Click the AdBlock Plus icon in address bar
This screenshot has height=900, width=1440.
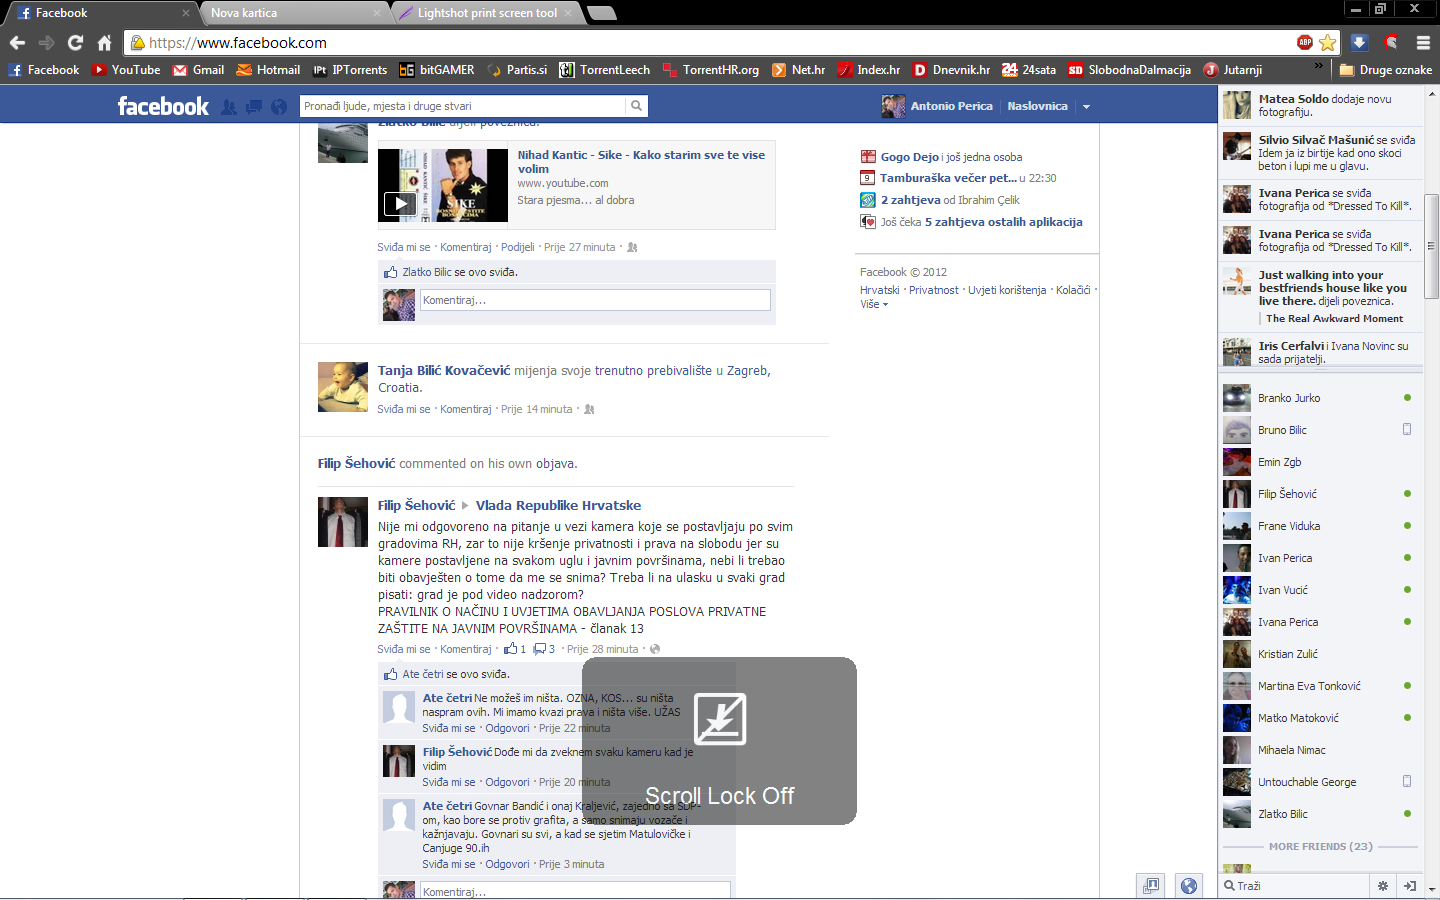tap(1304, 42)
